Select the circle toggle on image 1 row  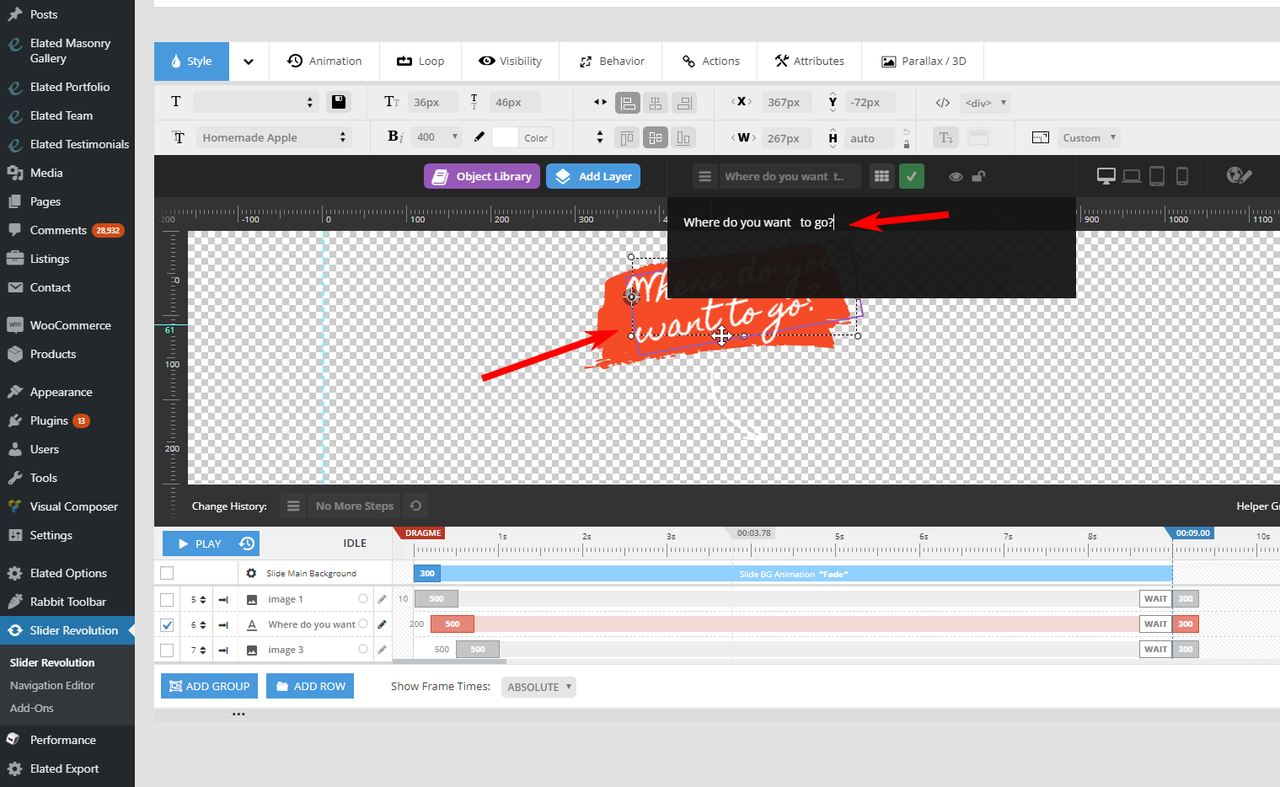(x=363, y=599)
